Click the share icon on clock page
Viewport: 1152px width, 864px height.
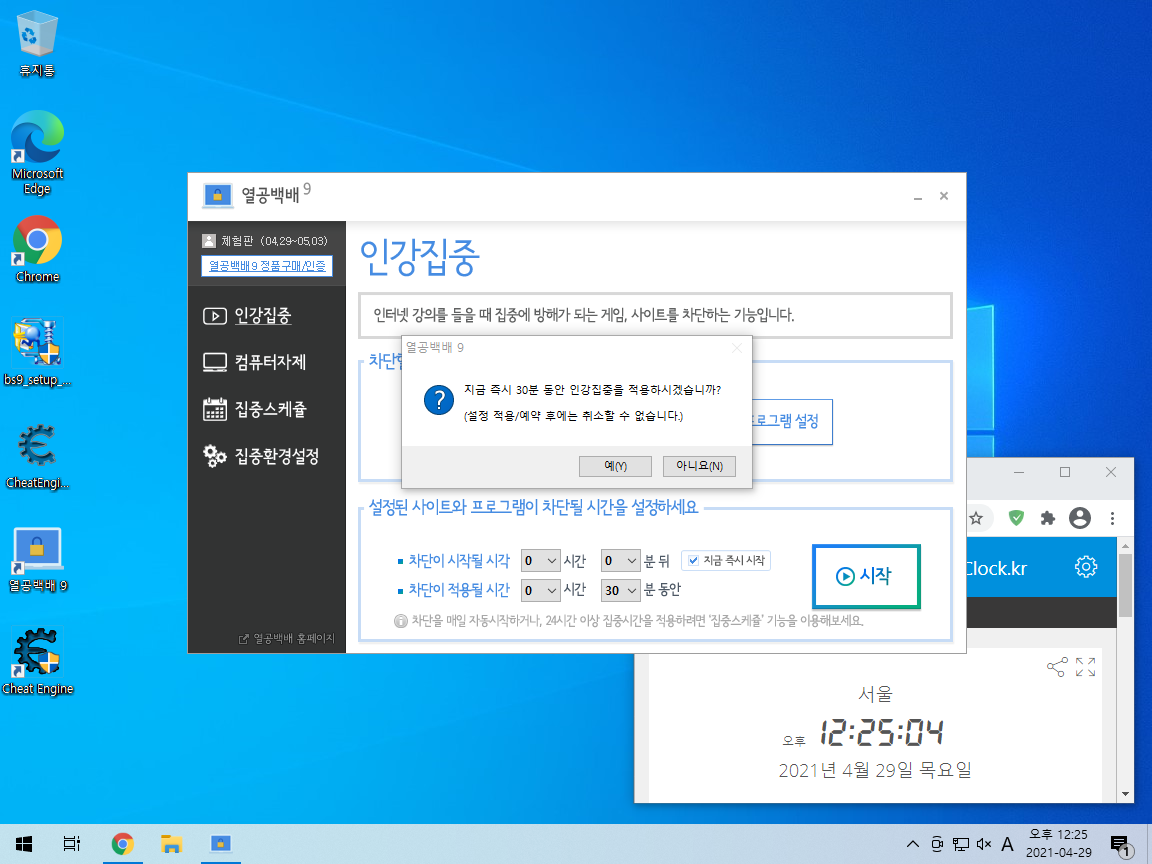click(x=1056, y=667)
